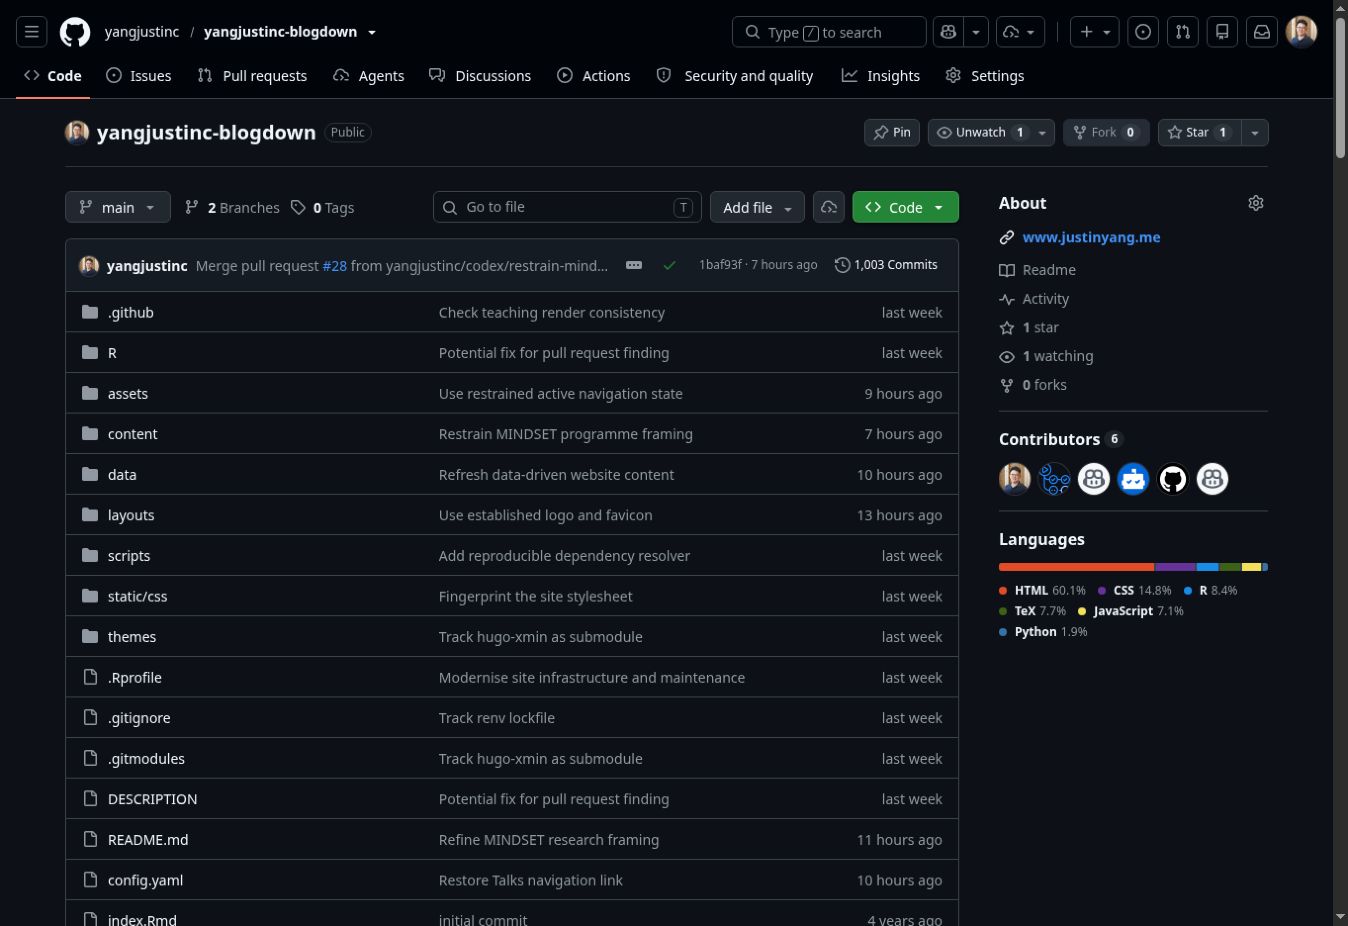Go to GitHub homepage via Octocat logo
The image size is (1348, 926).
pos(75,32)
